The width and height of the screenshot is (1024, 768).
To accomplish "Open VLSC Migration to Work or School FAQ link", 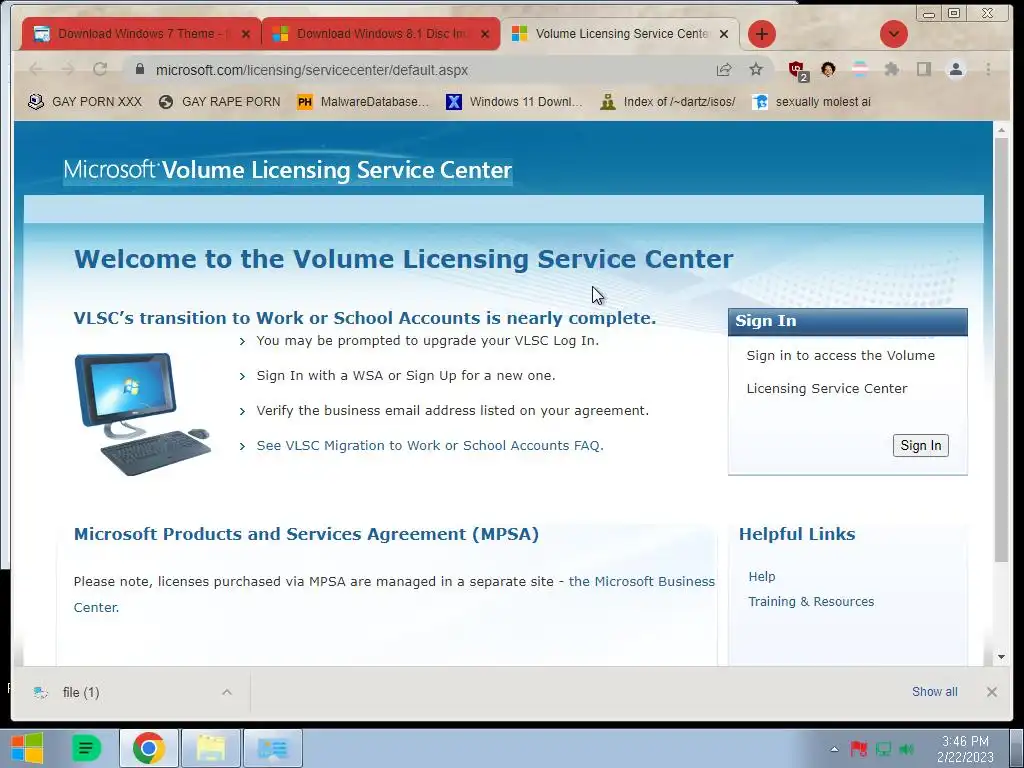I will tap(430, 445).
